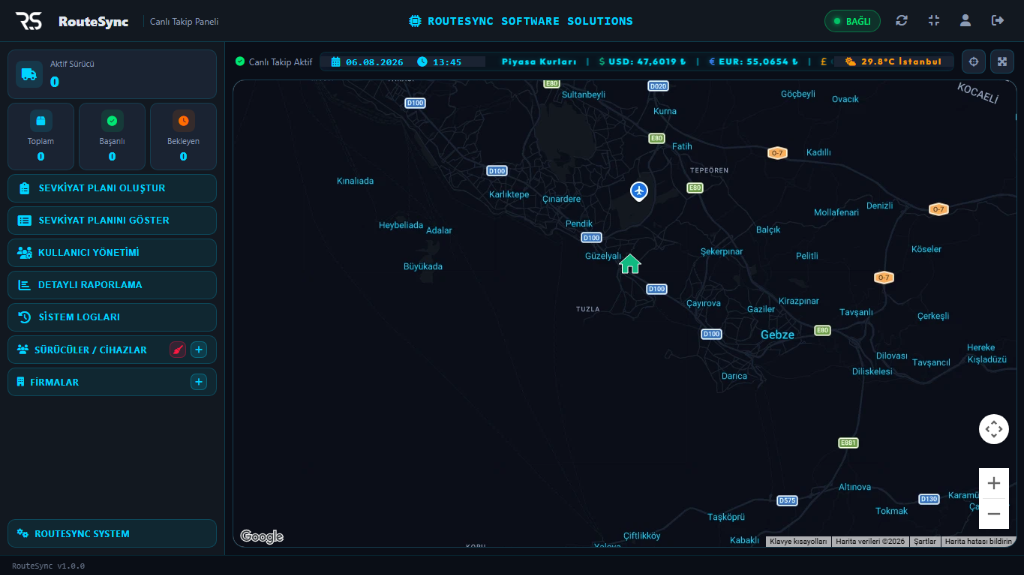The image size is (1024, 575).
Task: Click the ROUTESYNC SYSTEM button
Action: pos(112,533)
